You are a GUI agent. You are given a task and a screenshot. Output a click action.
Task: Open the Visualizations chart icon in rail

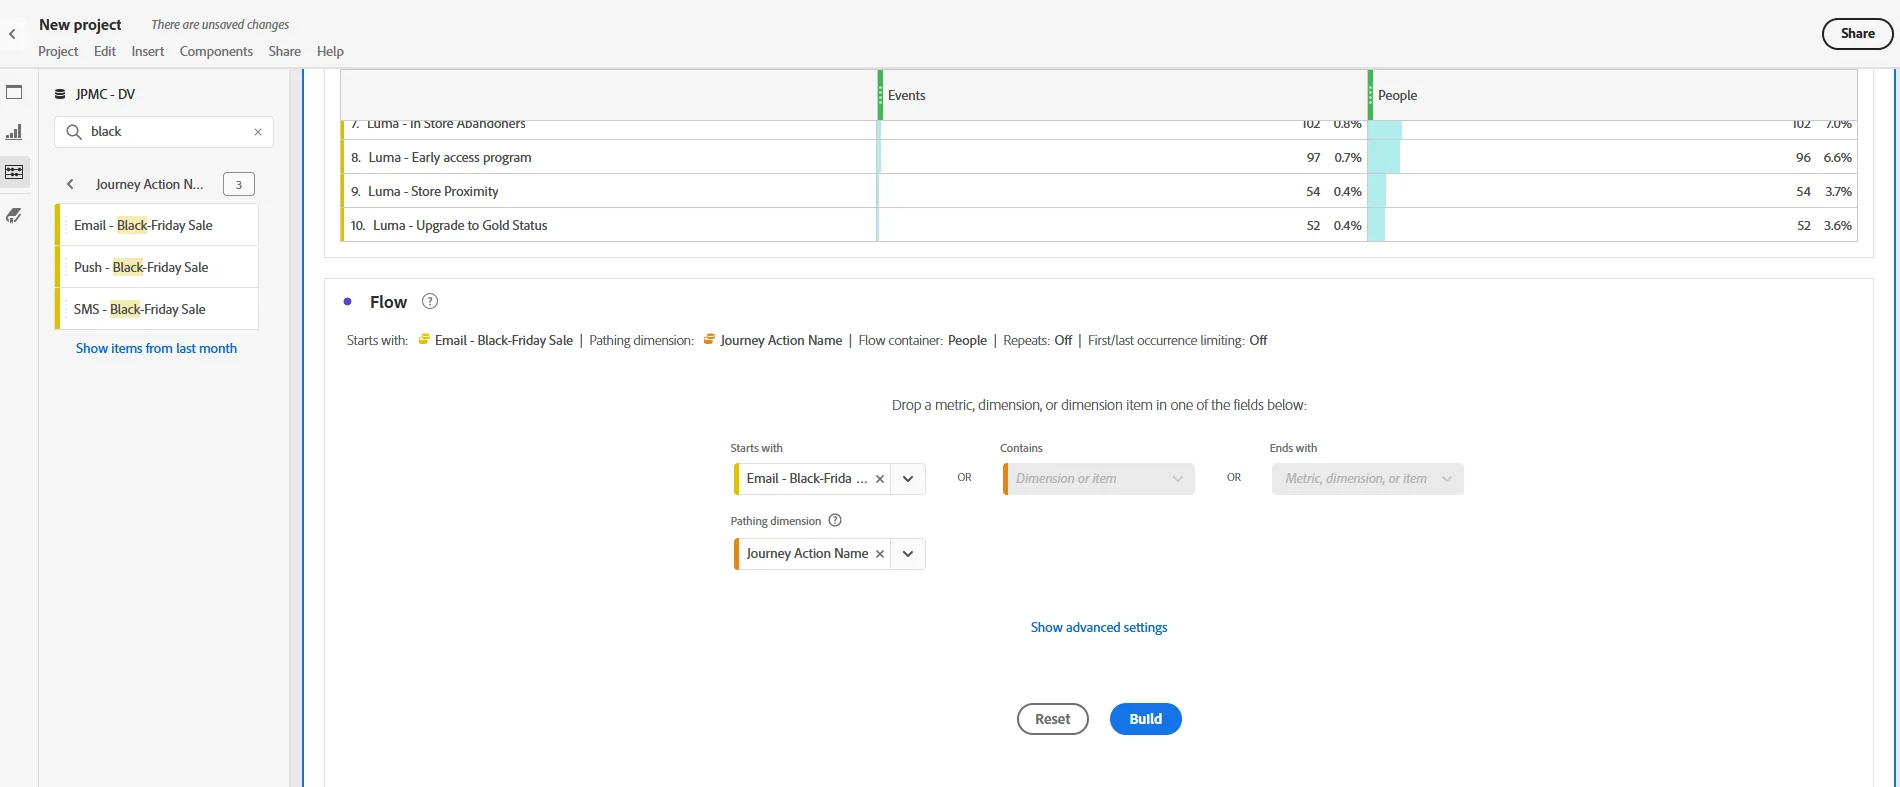(14, 132)
